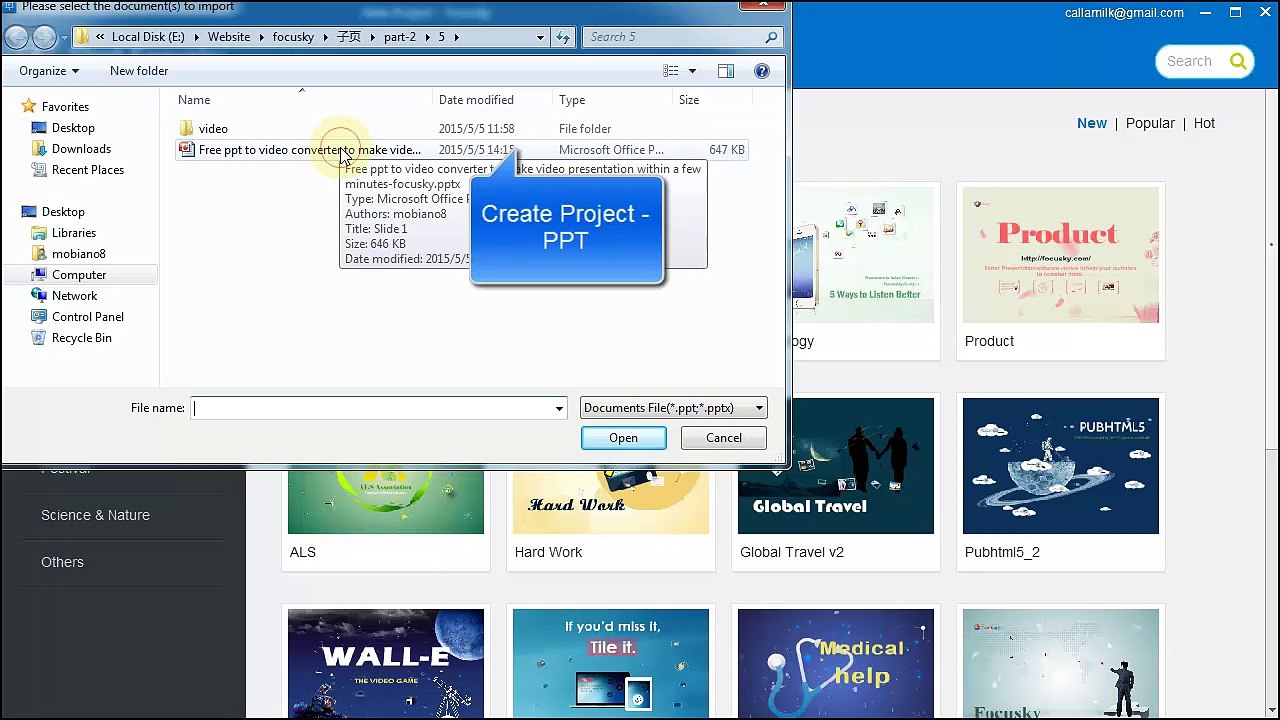Click the Open button

[623, 438]
